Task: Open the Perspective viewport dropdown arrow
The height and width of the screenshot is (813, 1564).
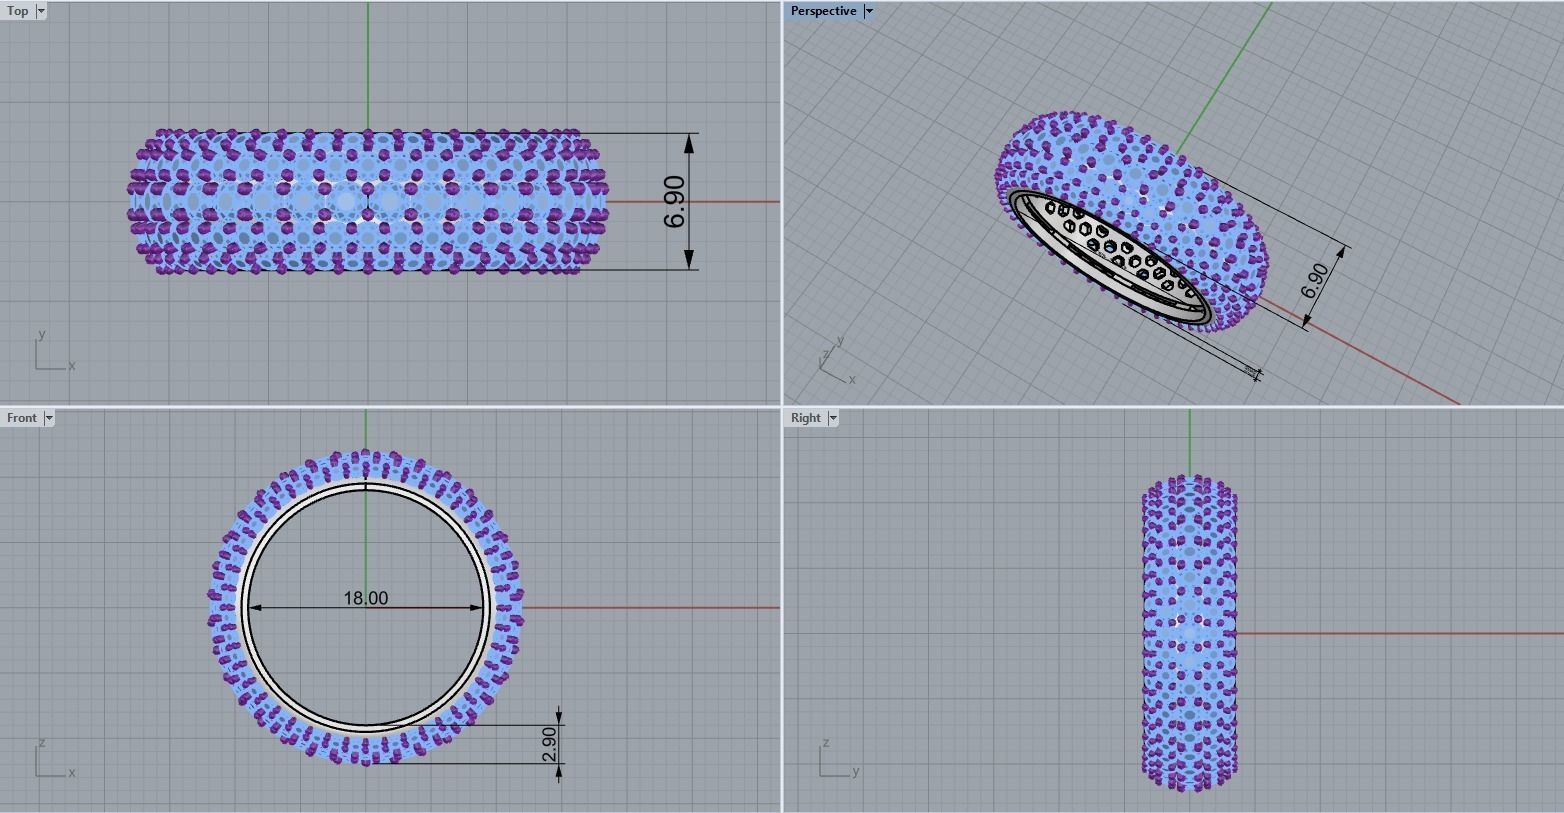Action: 869,11
